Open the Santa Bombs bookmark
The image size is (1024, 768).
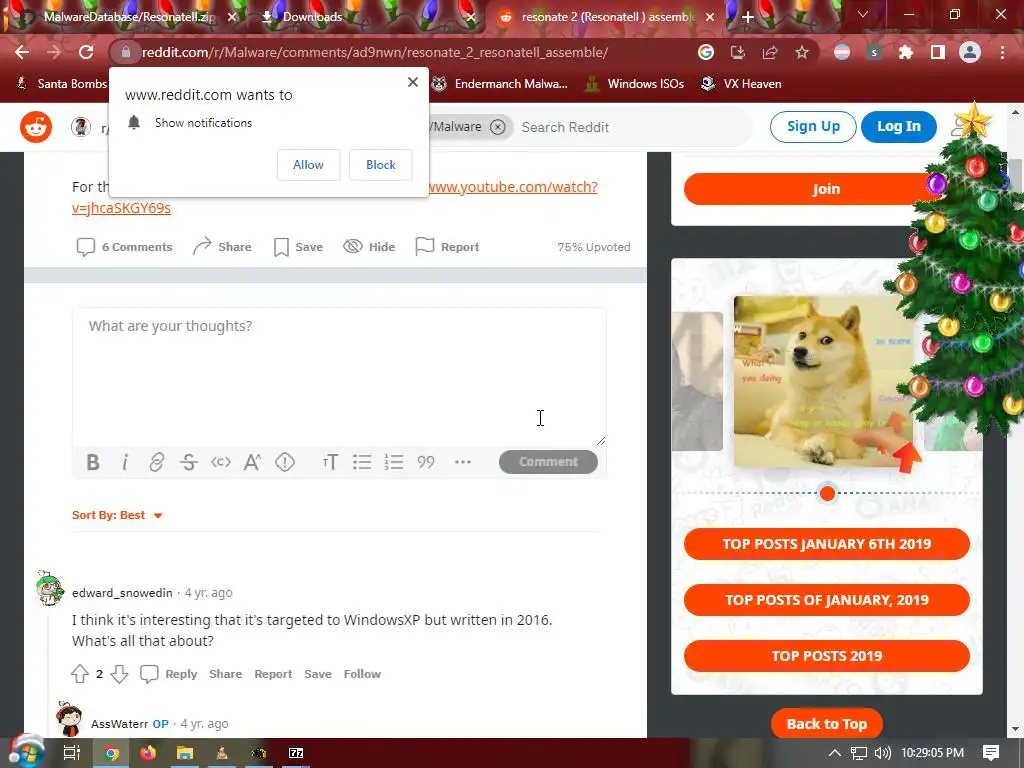pyautogui.click(x=61, y=84)
